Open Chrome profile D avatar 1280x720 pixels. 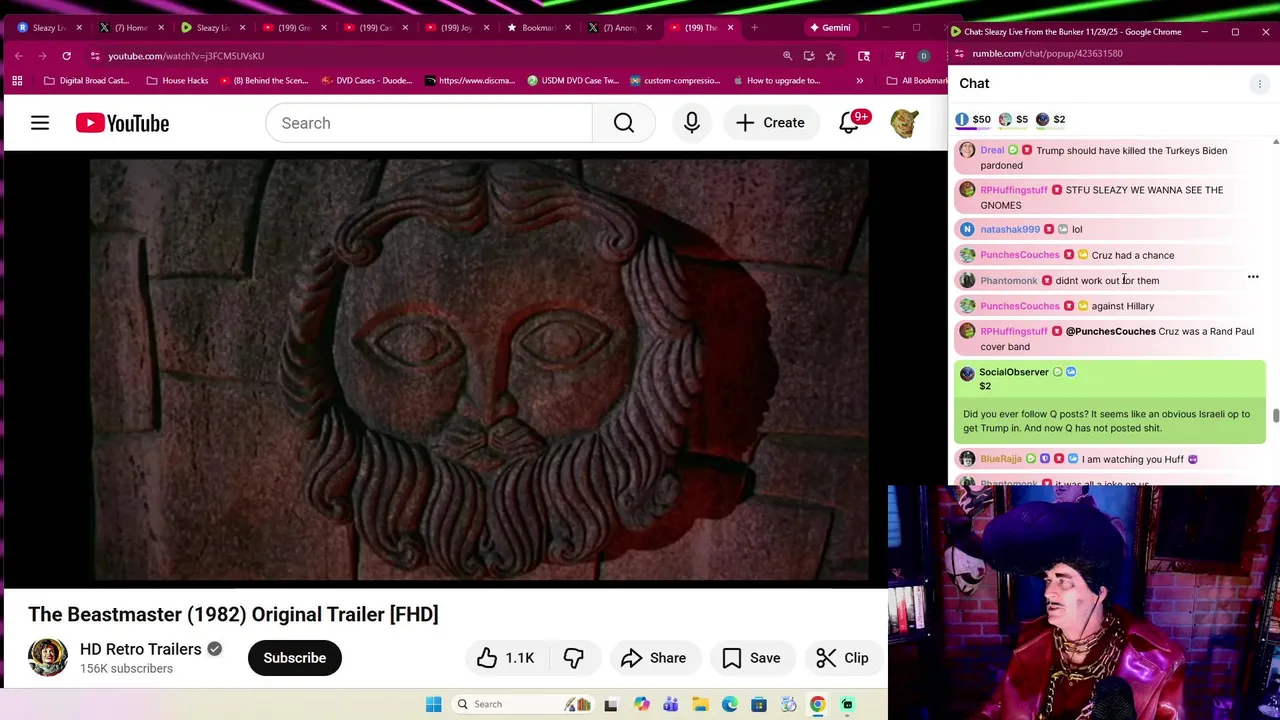(923, 56)
